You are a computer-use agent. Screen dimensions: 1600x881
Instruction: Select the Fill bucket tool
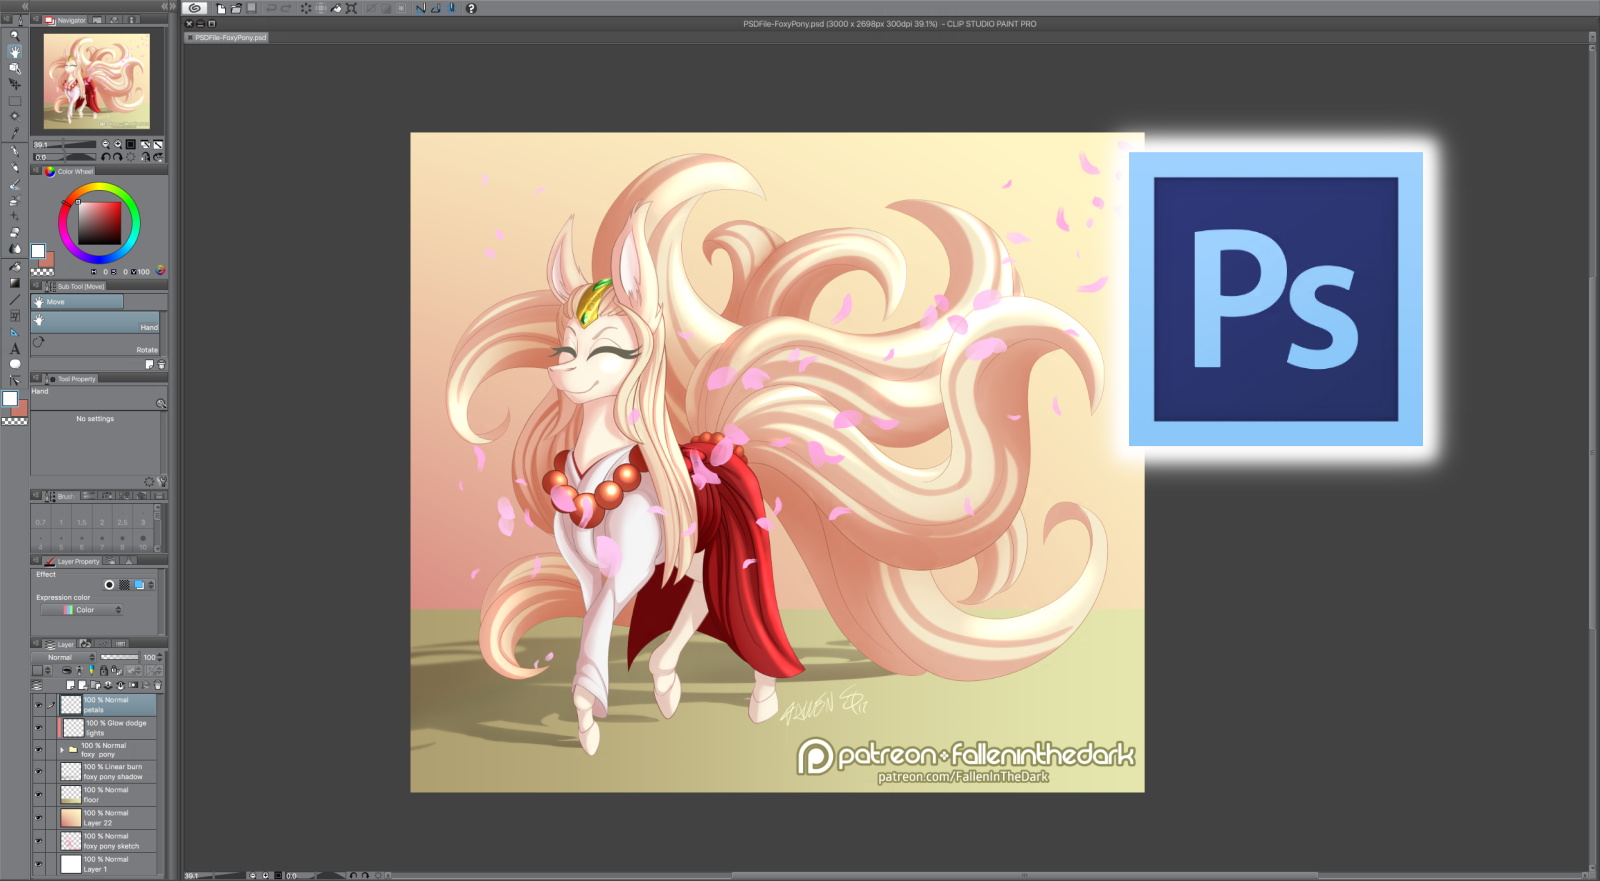click(14, 267)
